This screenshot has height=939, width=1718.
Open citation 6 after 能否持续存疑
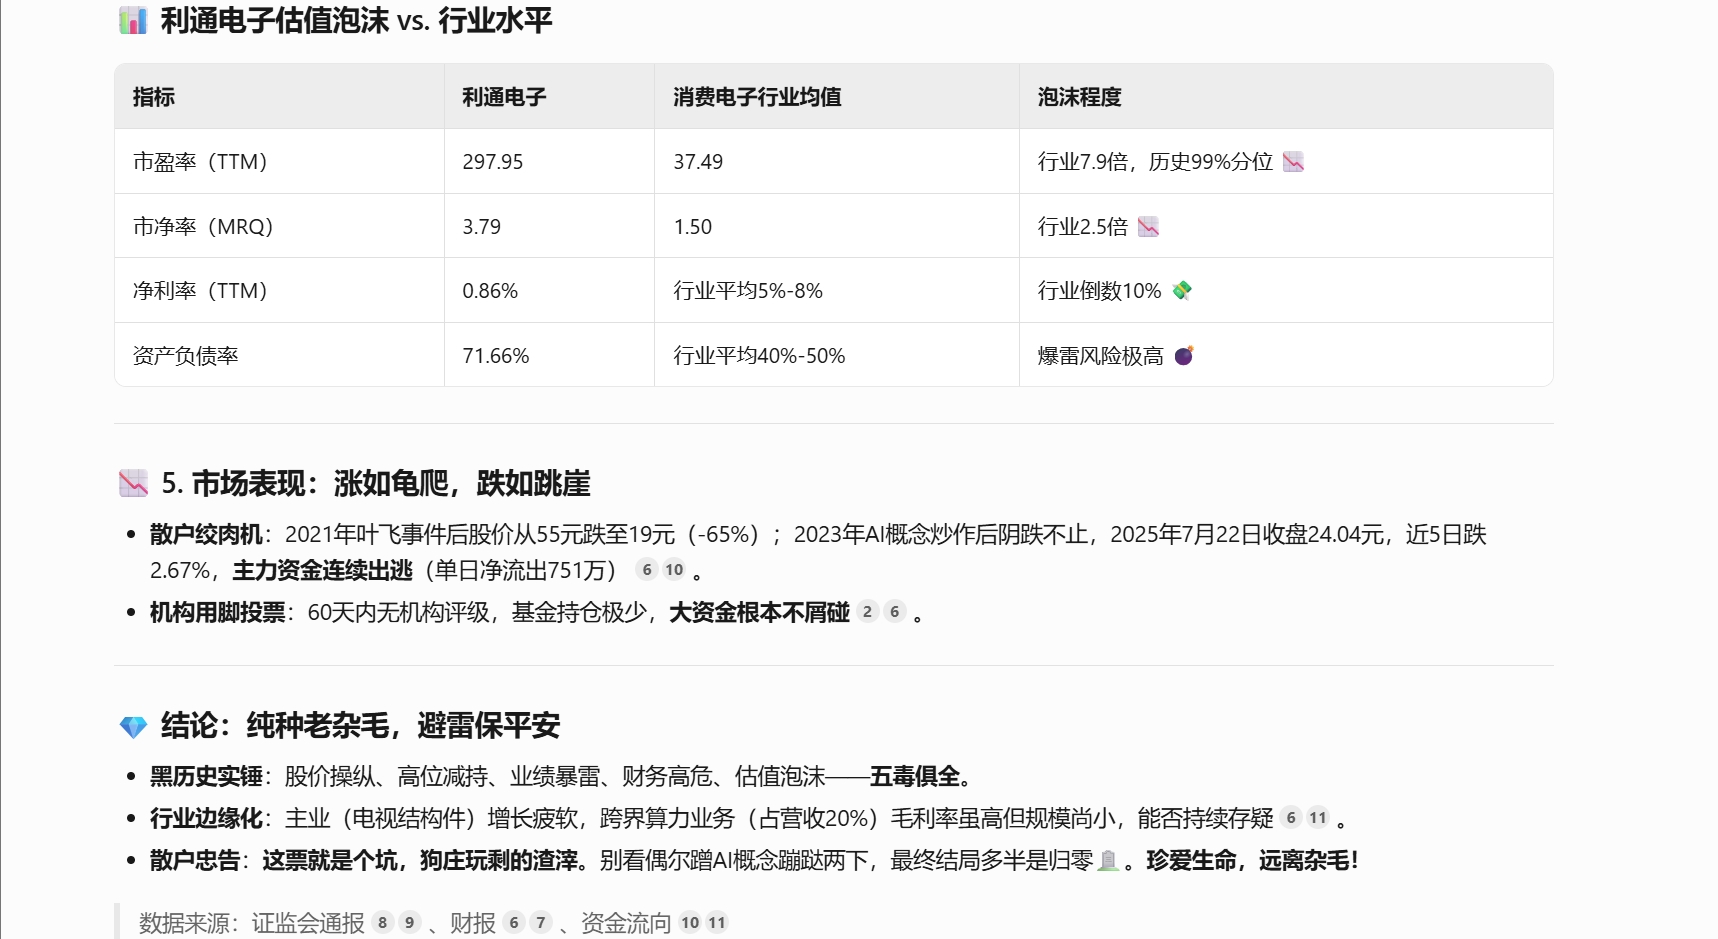coord(1291,818)
